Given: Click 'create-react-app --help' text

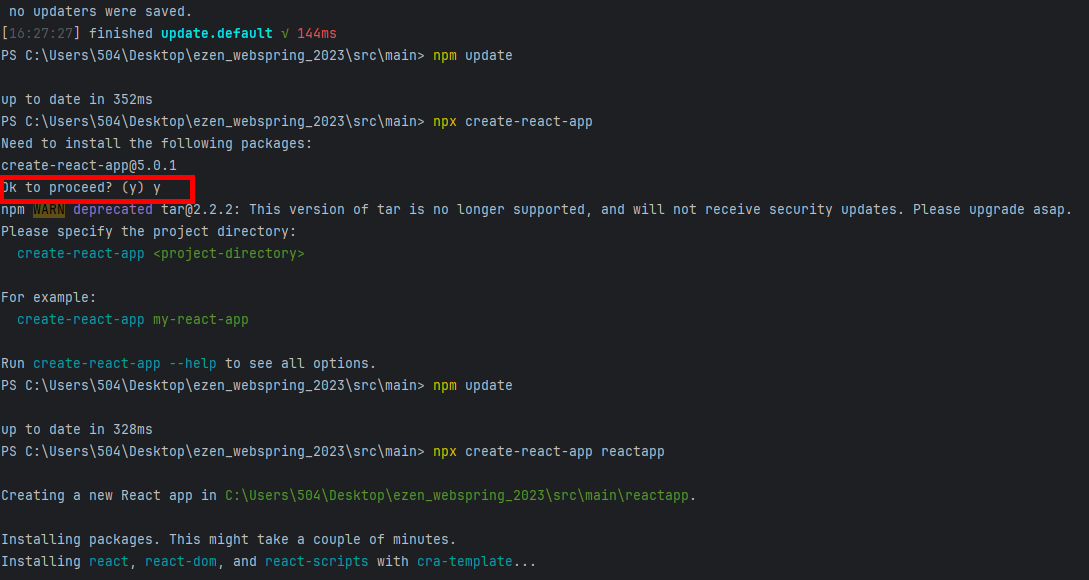Looking at the screenshot, I should tap(125, 363).
